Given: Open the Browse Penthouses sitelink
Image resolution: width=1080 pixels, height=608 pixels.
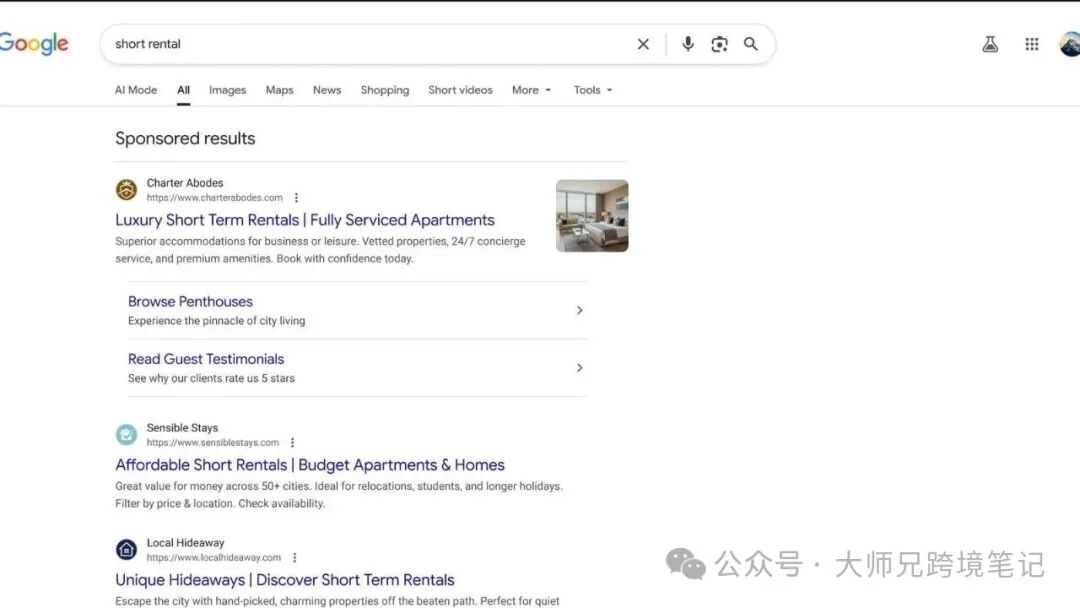Looking at the screenshot, I should coord(190,302).
